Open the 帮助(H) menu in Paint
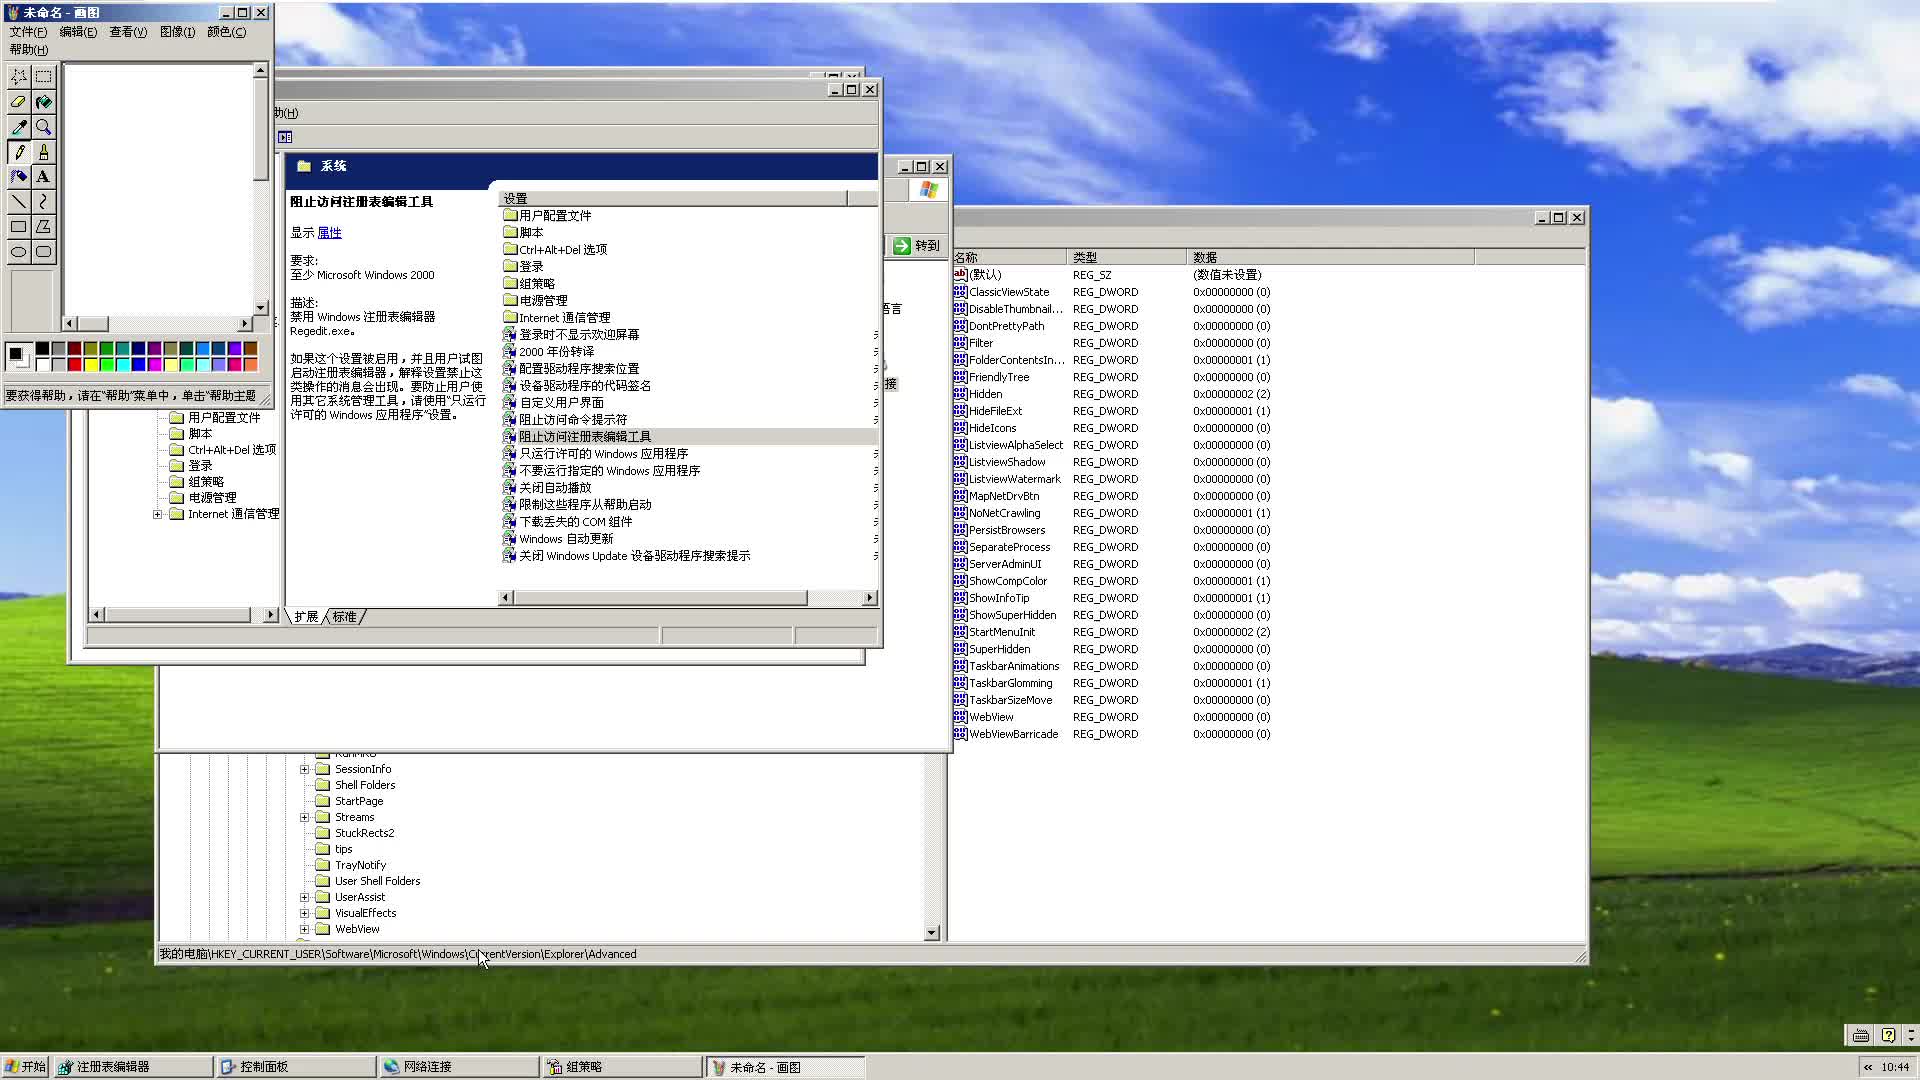Viewport: 1920px width, 1080px height. coord(28,50)
